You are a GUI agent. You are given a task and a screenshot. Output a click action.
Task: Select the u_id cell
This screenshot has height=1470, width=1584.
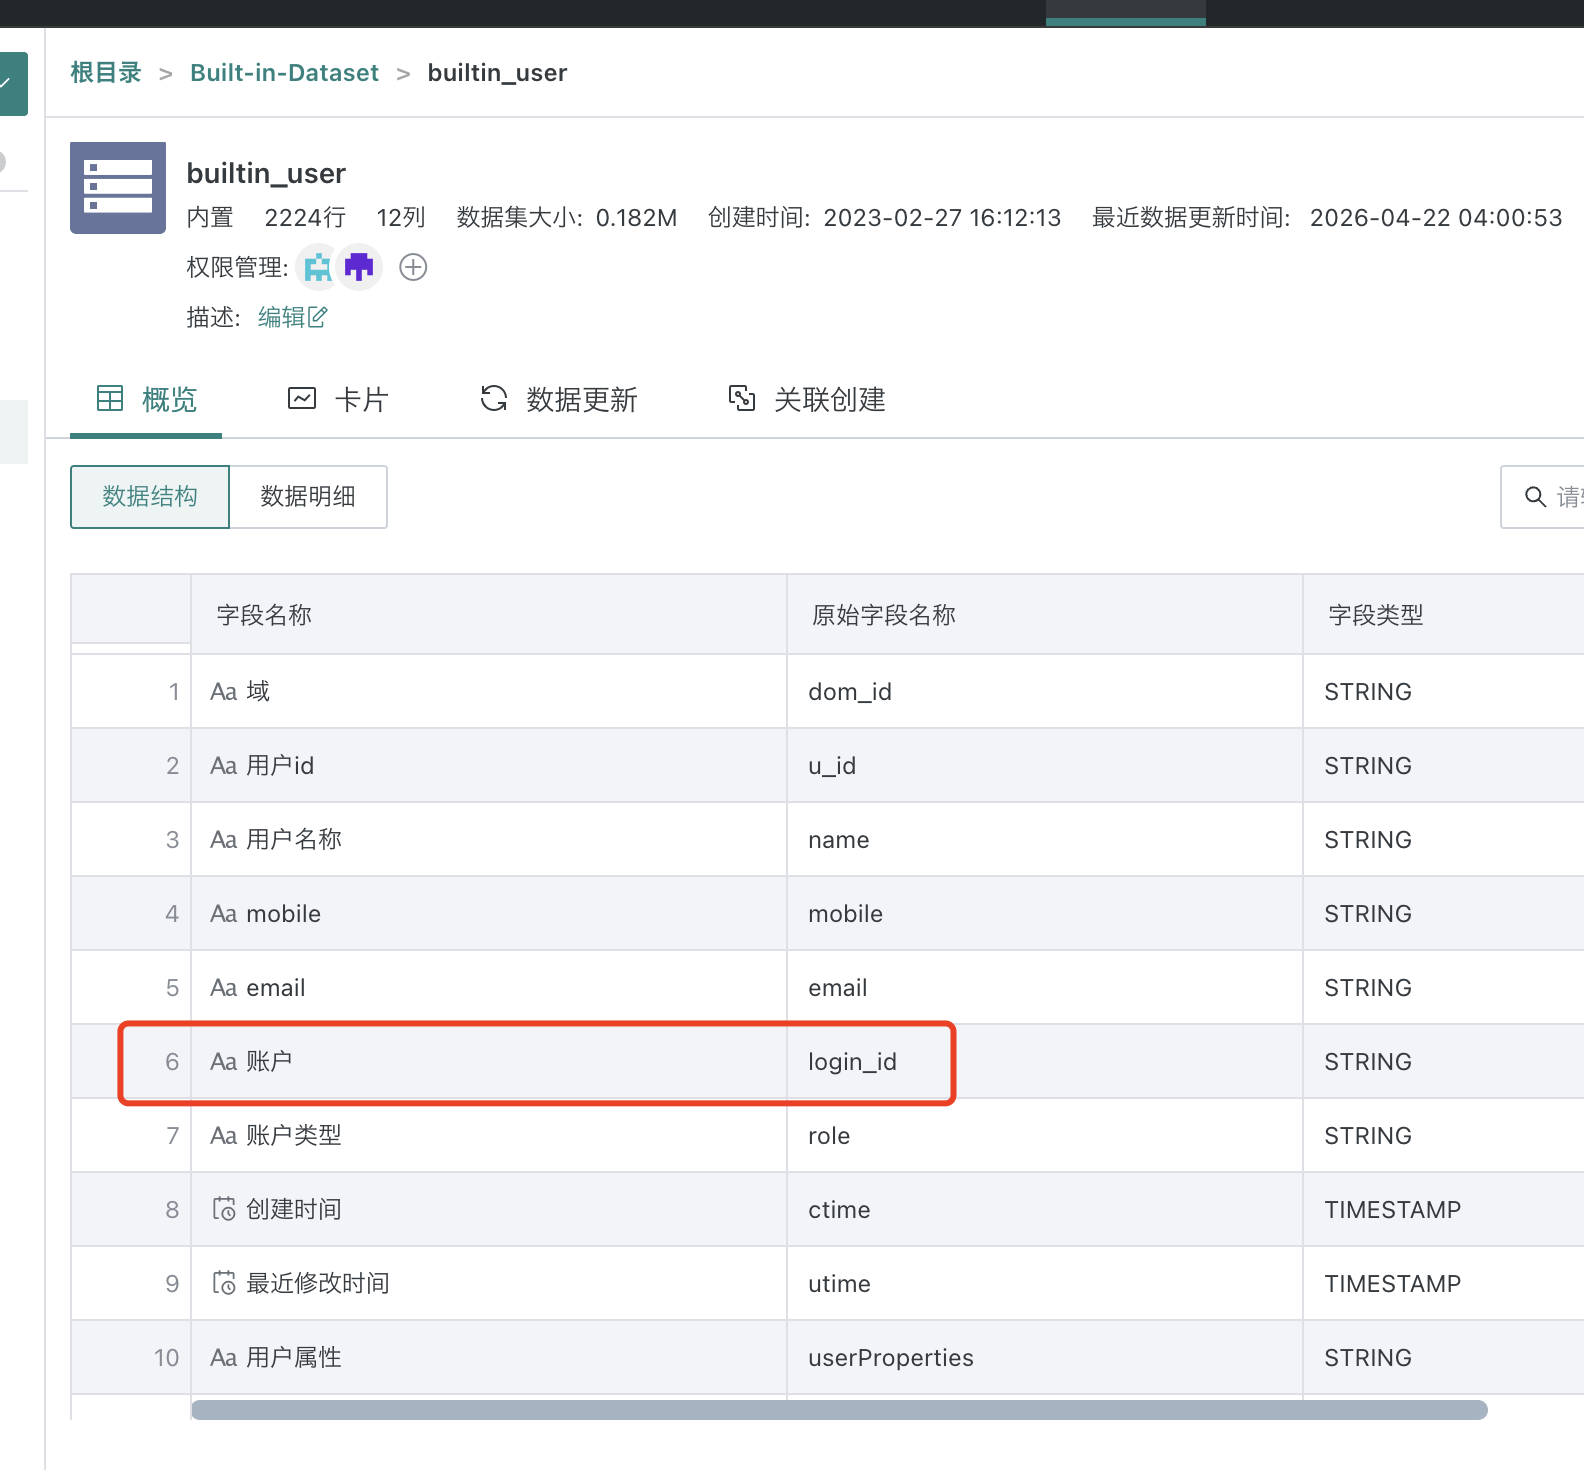[1045, 766]
